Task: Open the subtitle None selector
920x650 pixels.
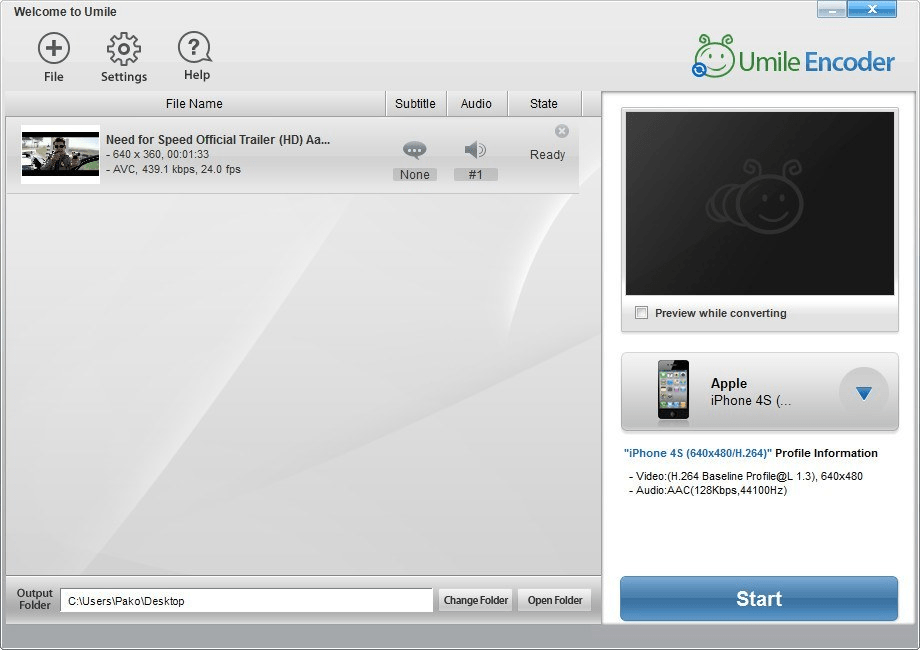Action: tap(414, 174)
